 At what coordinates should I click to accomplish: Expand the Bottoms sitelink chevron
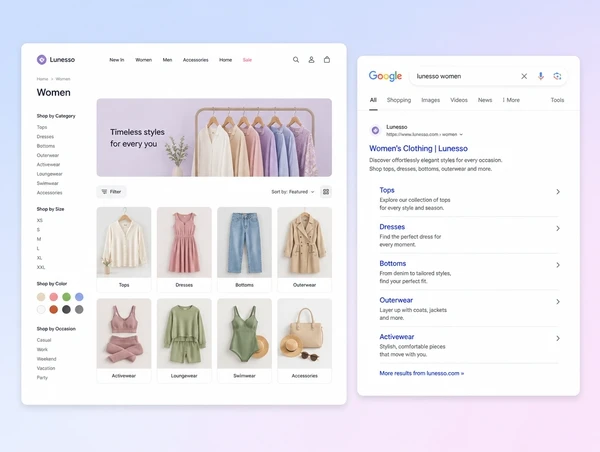[x=558, y=265]
